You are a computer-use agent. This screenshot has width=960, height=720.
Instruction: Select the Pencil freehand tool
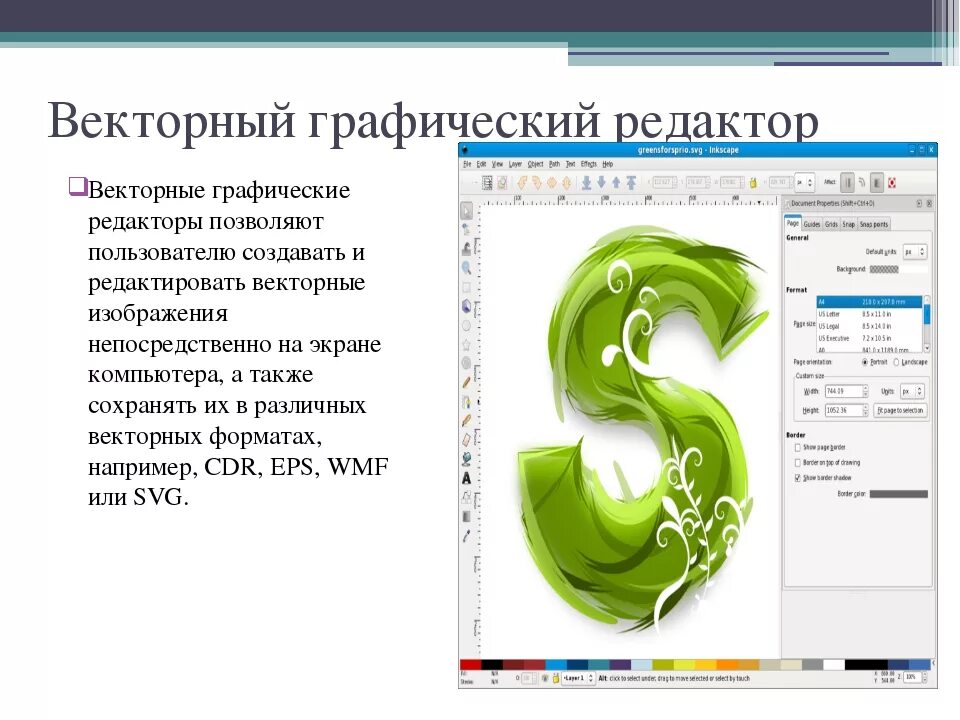click(467, 383)
